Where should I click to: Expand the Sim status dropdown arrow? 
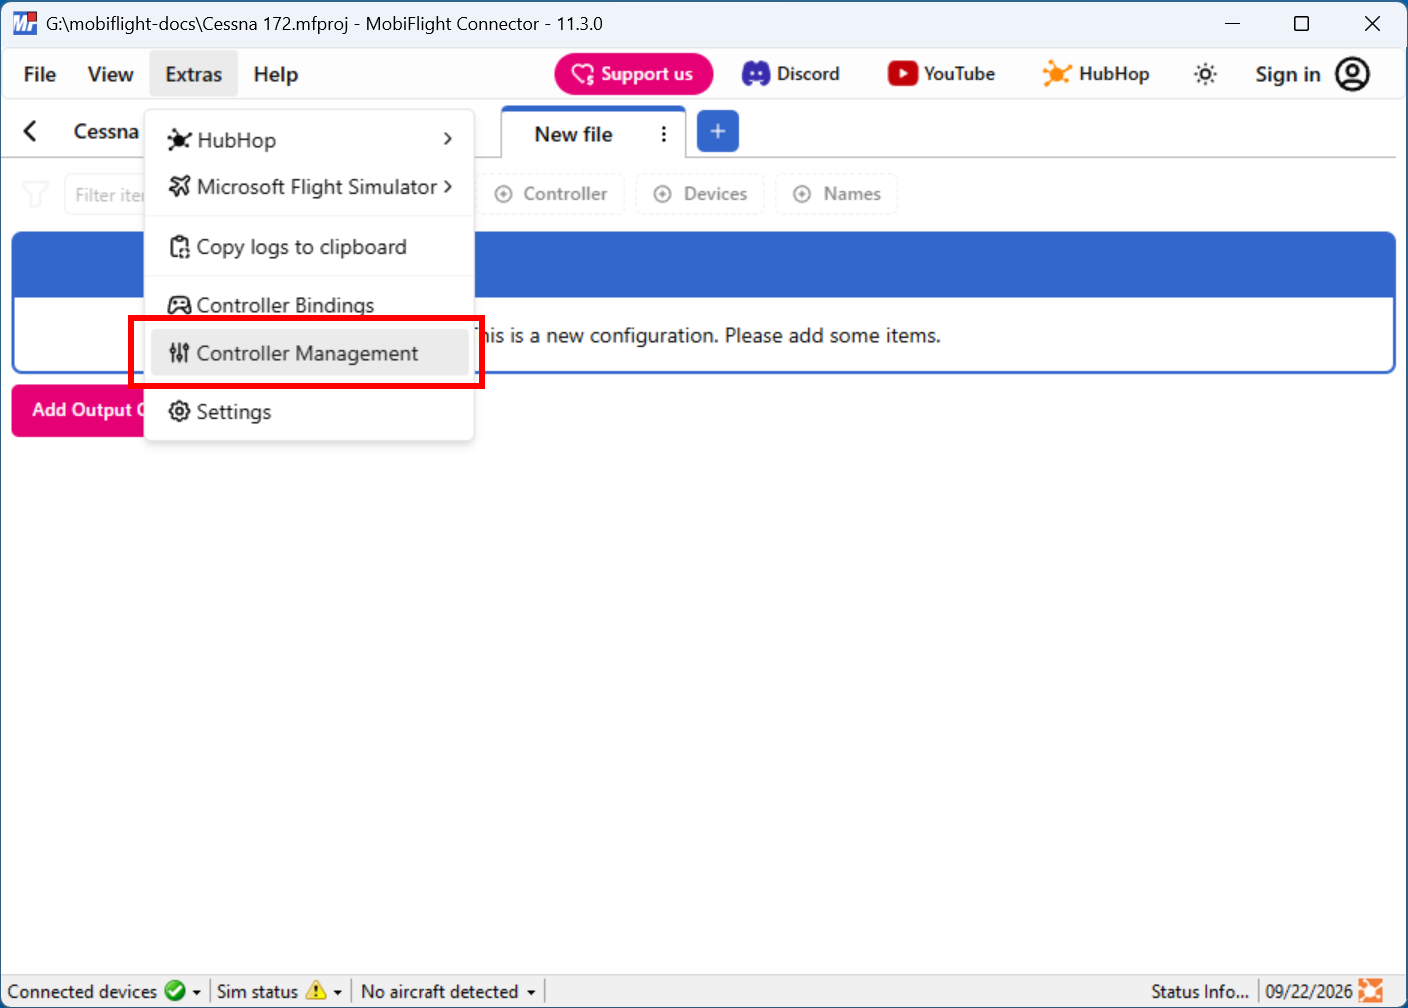[x=338, y=992]
